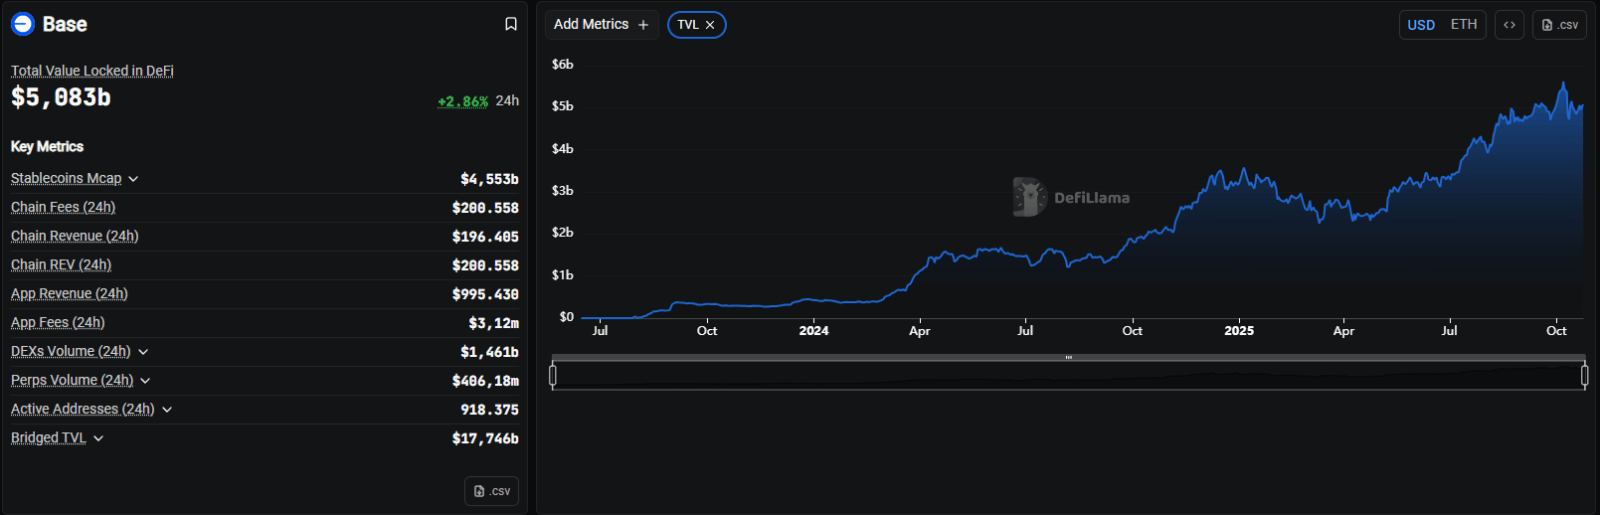Click the App Revenue (24h) label
Screen dimensions: 1600x515
pos(69,294)
